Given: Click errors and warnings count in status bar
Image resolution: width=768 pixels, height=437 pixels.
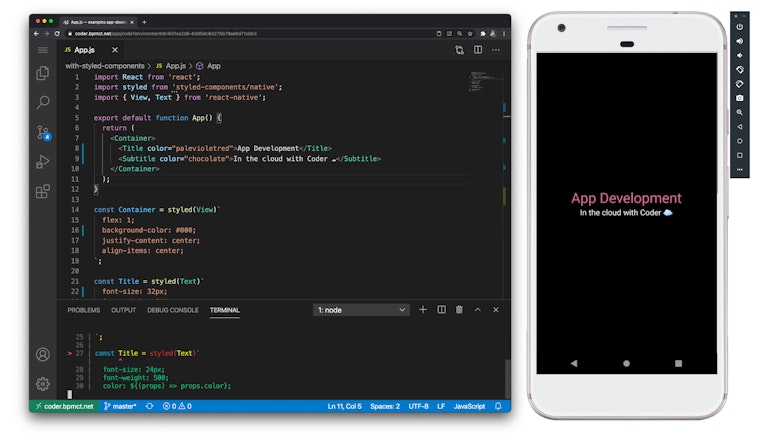Looking at the screenshot, I should (x=177, y=406).
